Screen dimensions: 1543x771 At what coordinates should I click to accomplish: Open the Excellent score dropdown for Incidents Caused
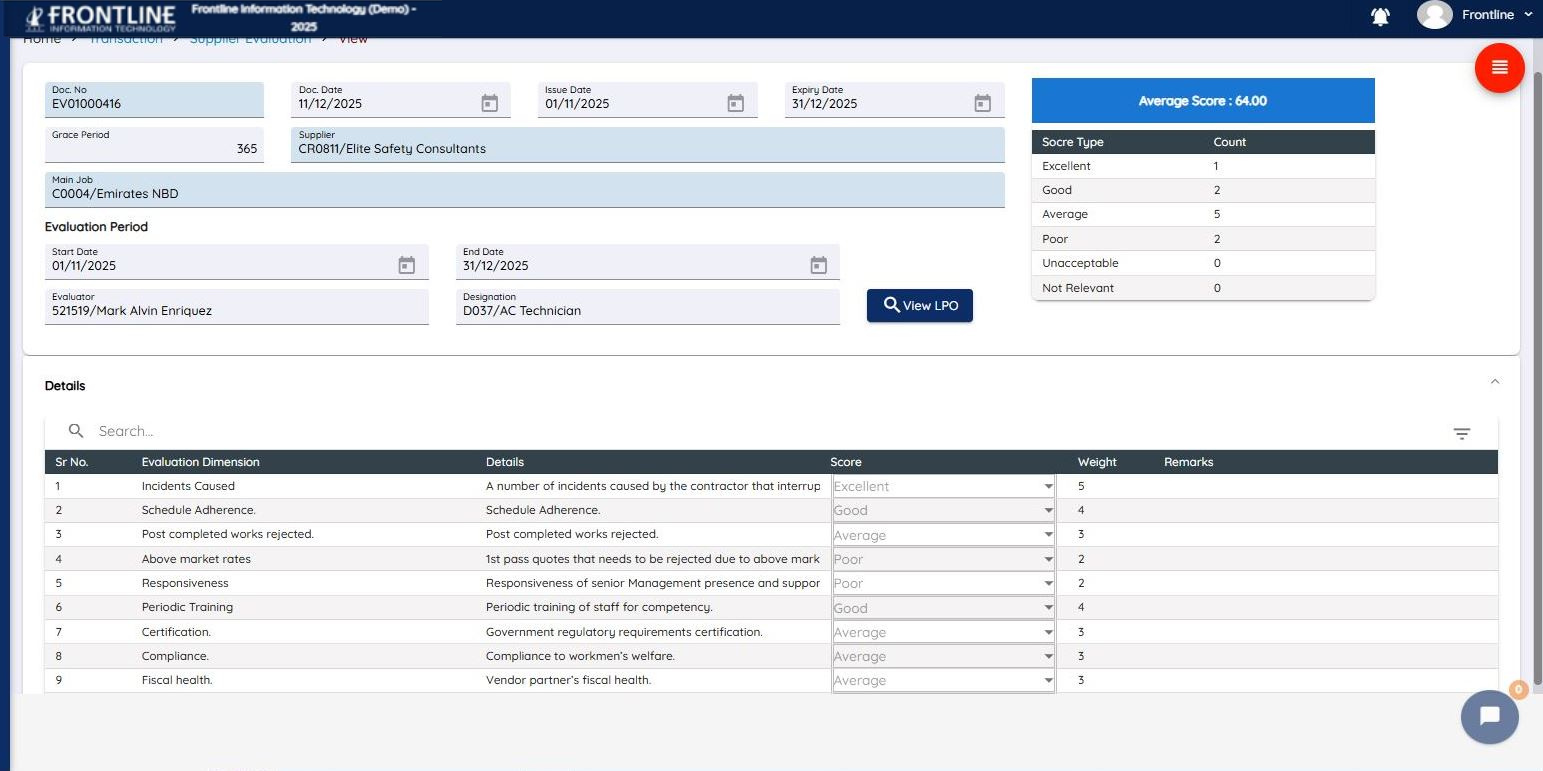pyautogui.click(x=1047, y=486)
